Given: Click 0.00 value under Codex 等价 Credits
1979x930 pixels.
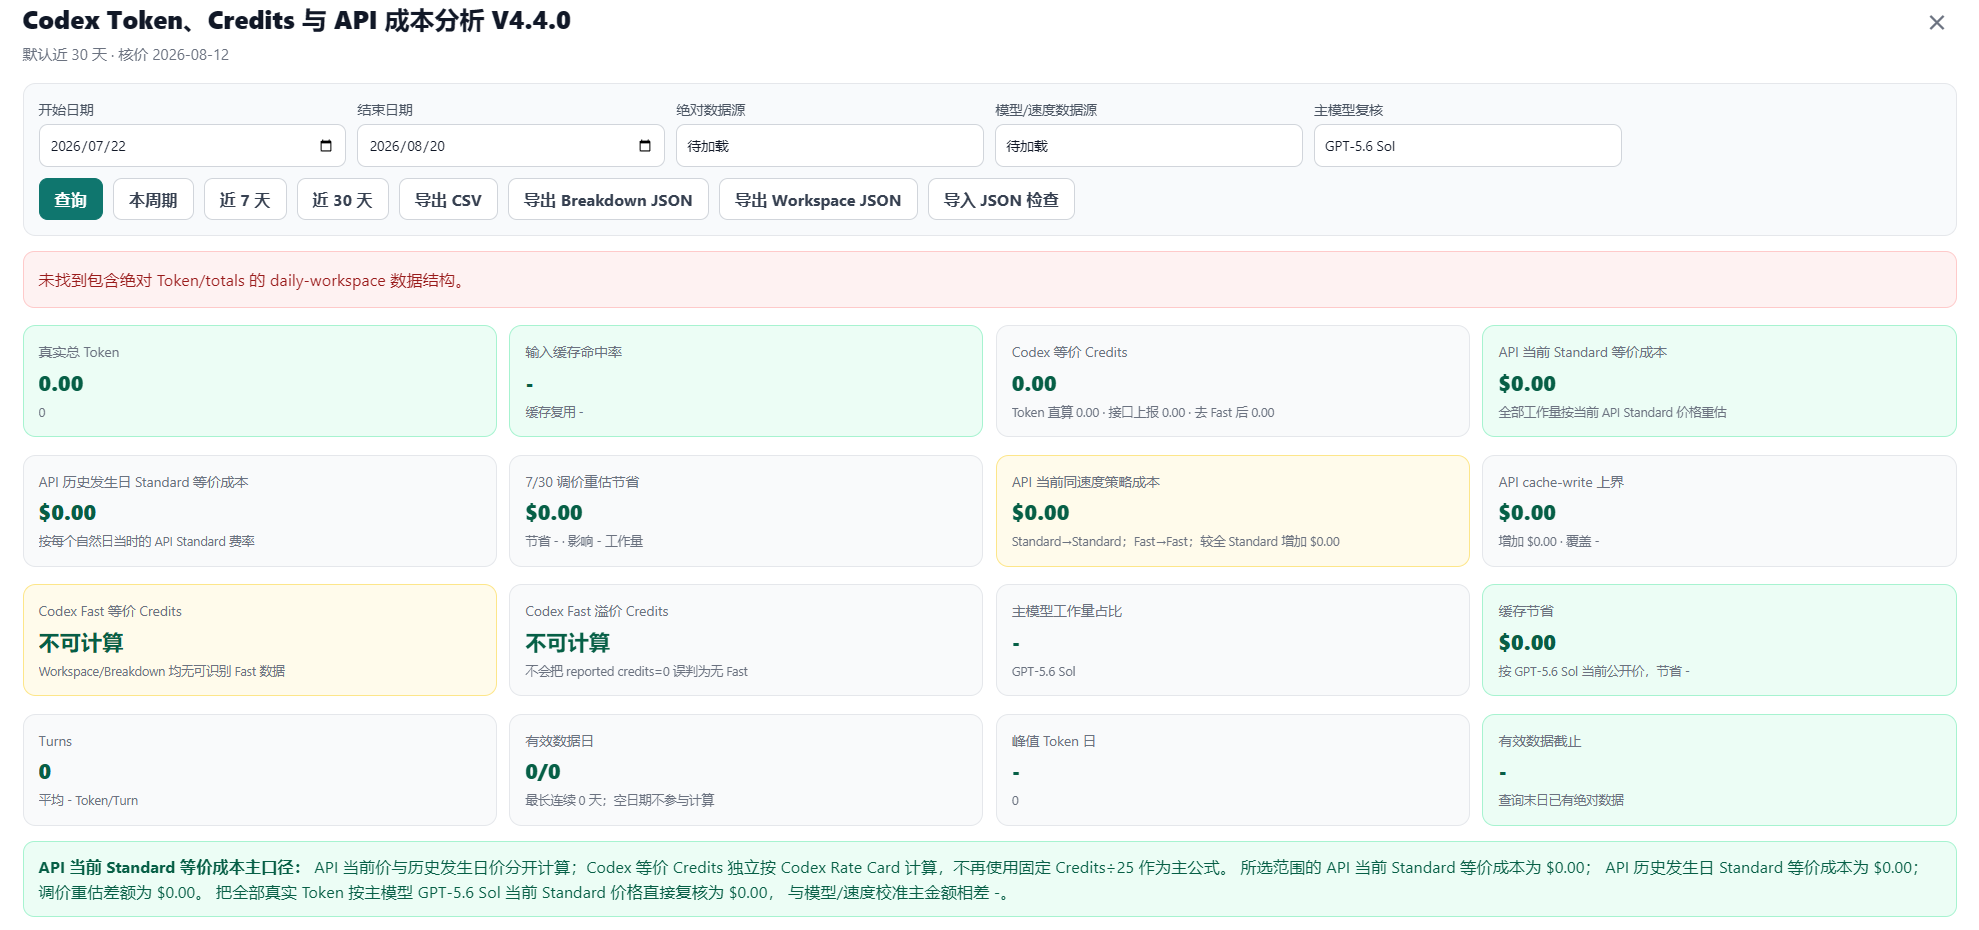Looking at the screenshot, I should [1034, 384].
